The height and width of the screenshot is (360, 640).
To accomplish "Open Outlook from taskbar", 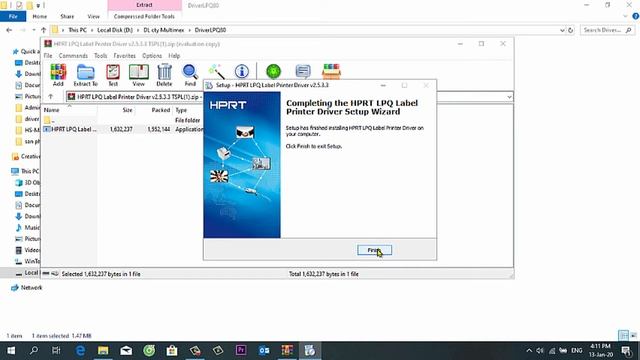I will [264, 350].
